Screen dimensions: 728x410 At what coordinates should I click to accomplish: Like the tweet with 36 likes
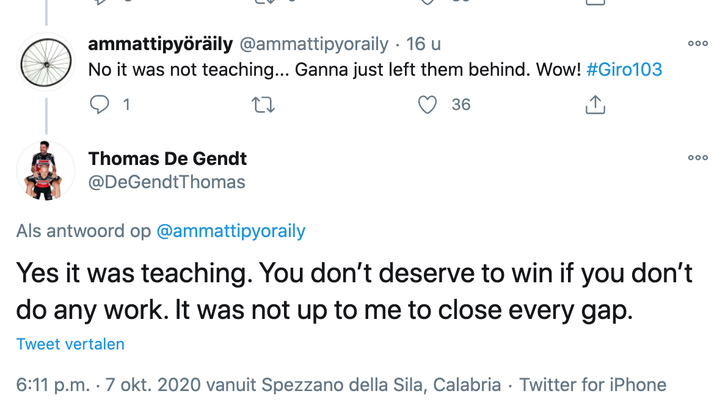428,104
